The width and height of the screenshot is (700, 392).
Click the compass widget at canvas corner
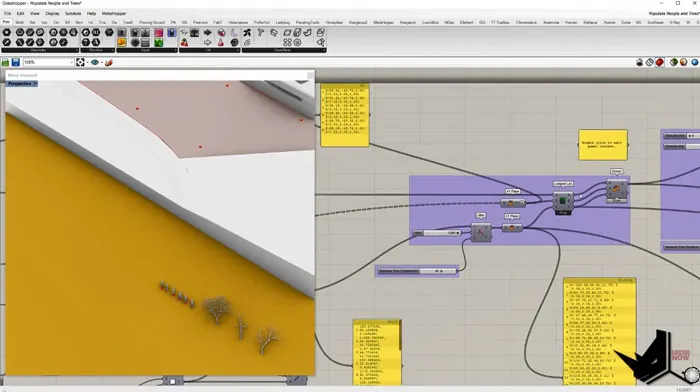point(692,374)
